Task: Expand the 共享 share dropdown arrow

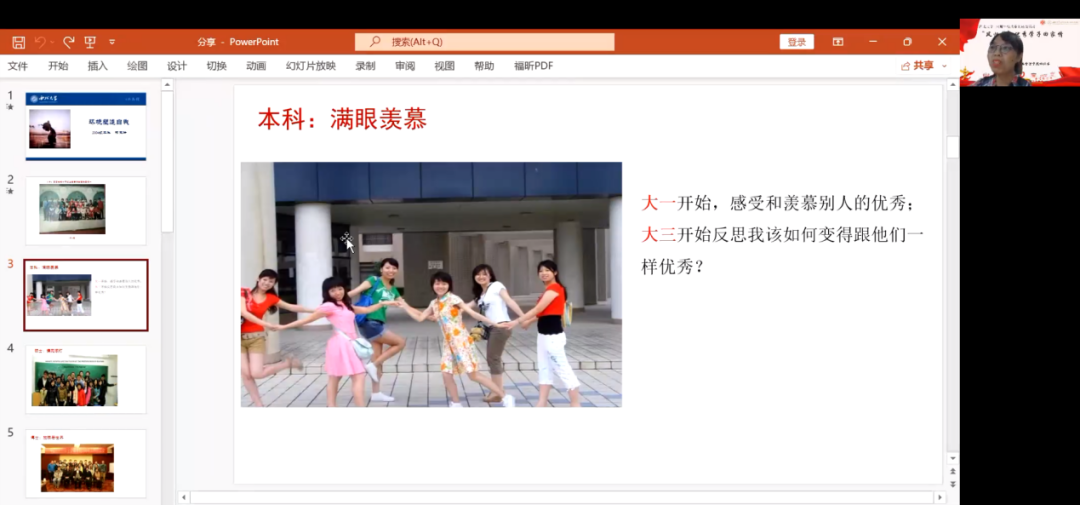Action: pos(945,66)
